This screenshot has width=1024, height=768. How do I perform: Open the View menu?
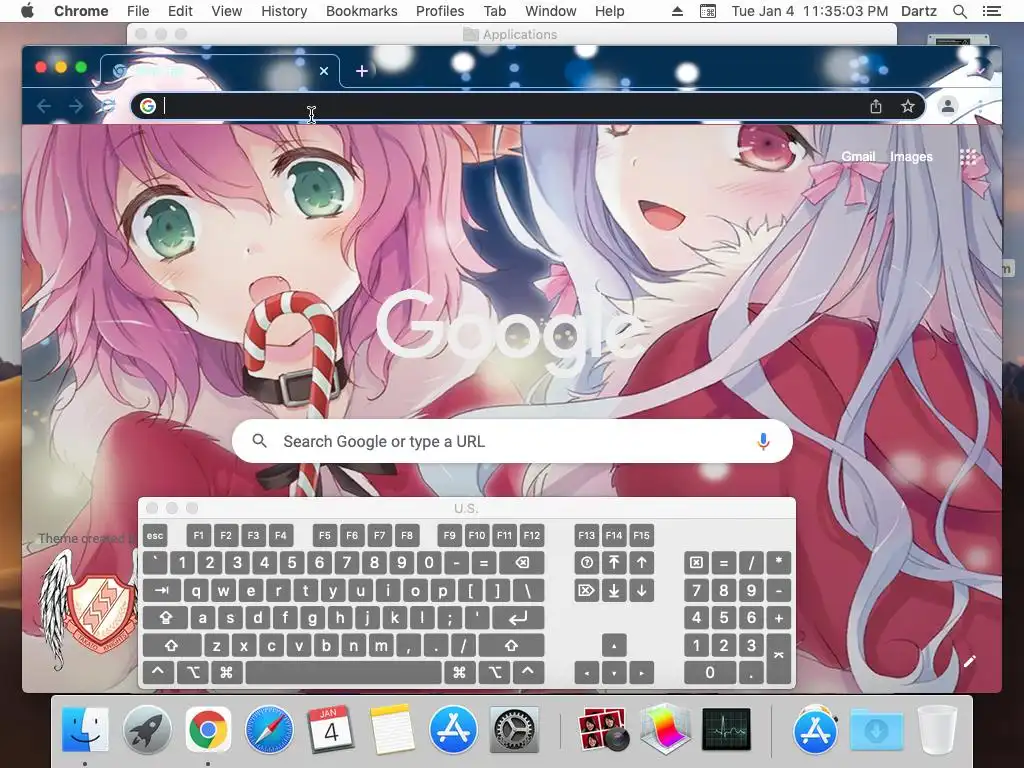point(227,11)
